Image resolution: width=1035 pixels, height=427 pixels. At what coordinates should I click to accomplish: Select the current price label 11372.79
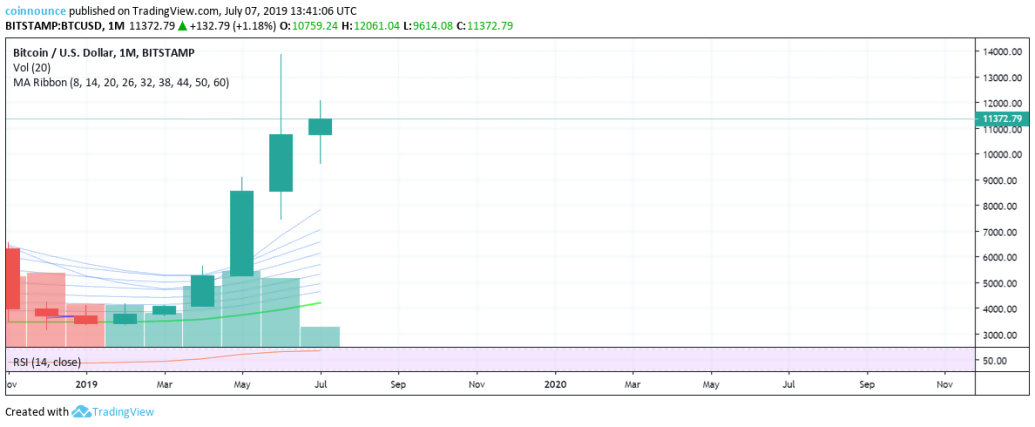1003,119
